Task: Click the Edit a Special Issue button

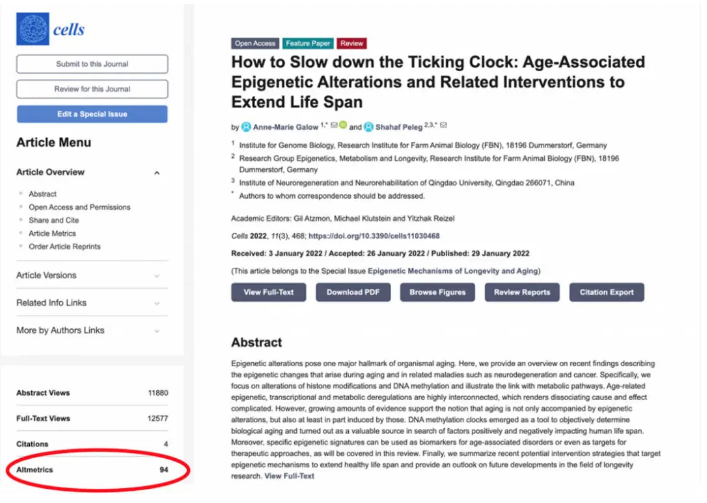Action: [x=92, y=114]
